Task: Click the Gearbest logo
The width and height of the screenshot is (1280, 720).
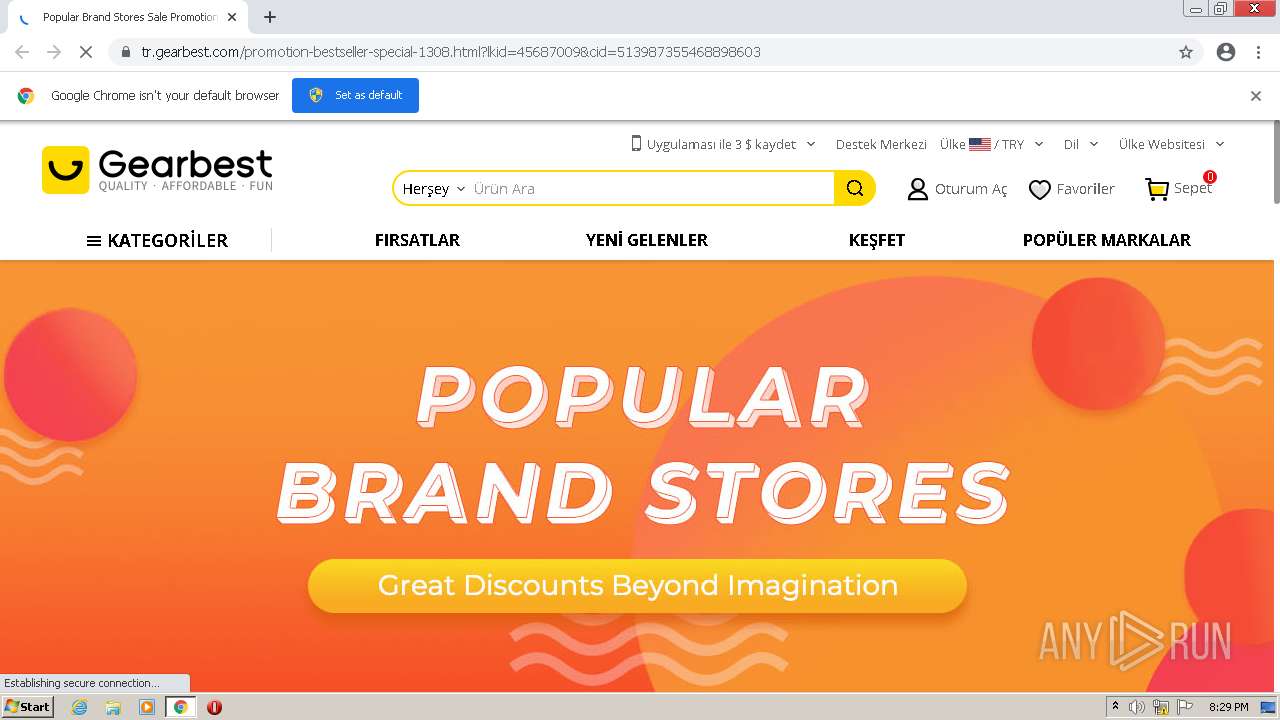Action: [x=157, y=170]
